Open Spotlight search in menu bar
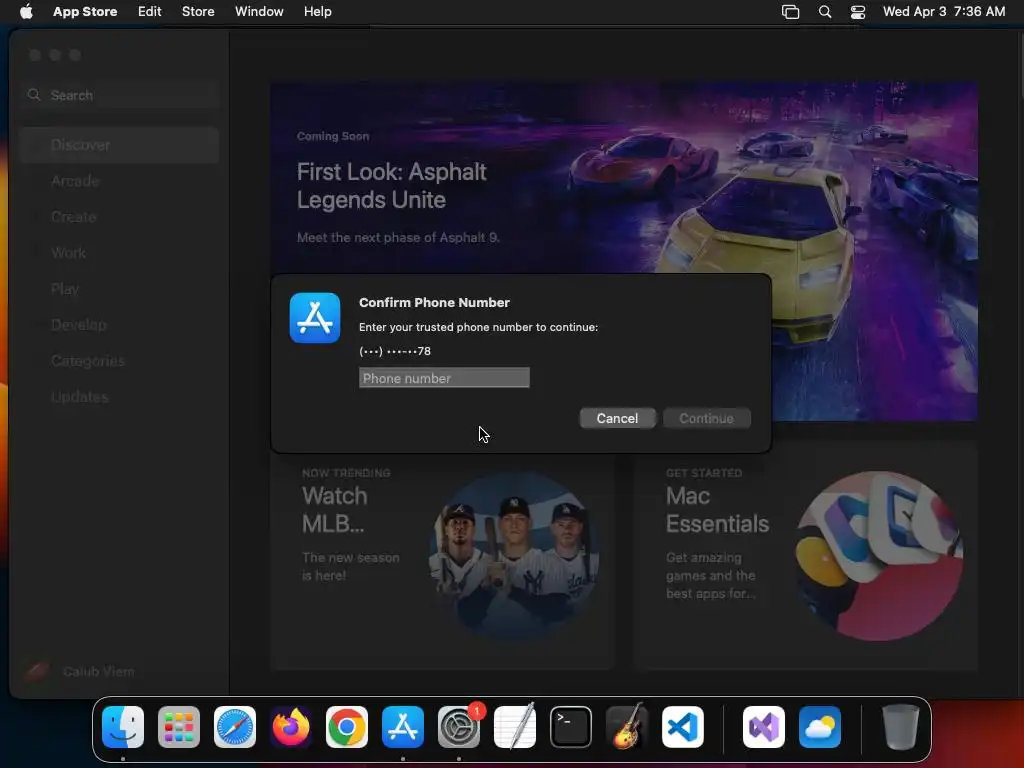 (x=825, y=12)
